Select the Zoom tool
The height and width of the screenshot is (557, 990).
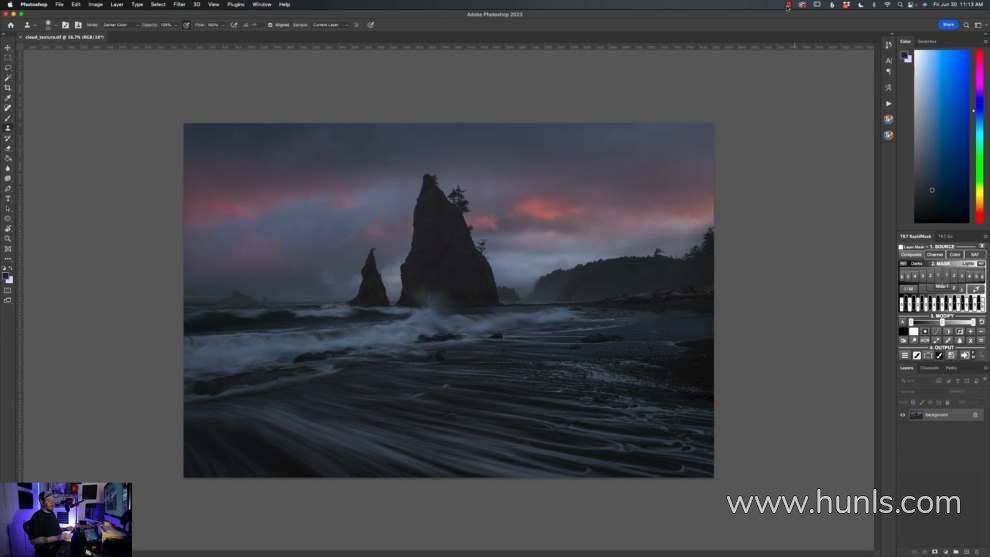point(8,238)
